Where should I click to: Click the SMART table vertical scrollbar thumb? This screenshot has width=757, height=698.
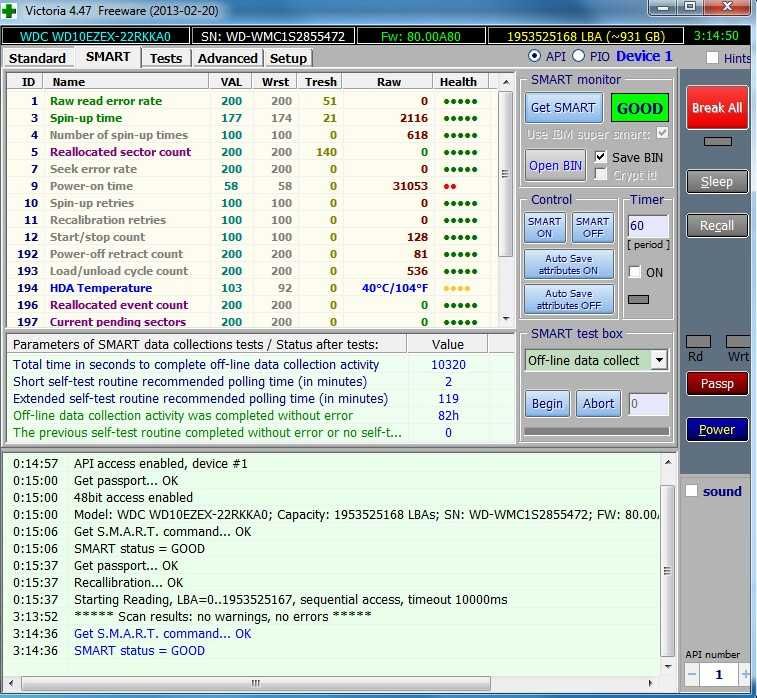[505, 174]
